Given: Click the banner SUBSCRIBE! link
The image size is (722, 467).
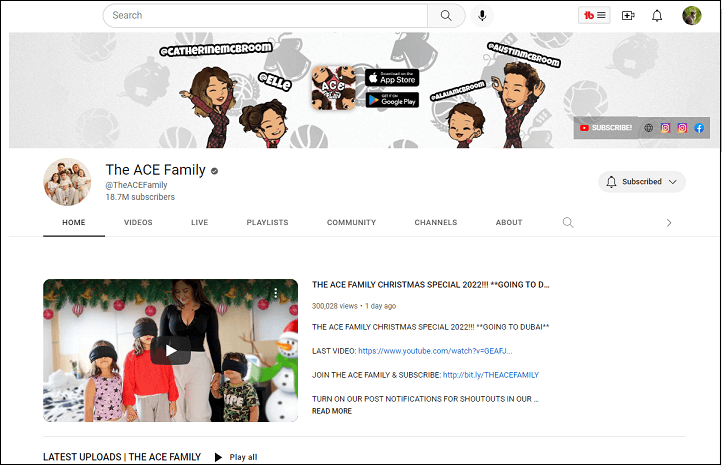Looking at the screenshot, I should tap(606, 128).
